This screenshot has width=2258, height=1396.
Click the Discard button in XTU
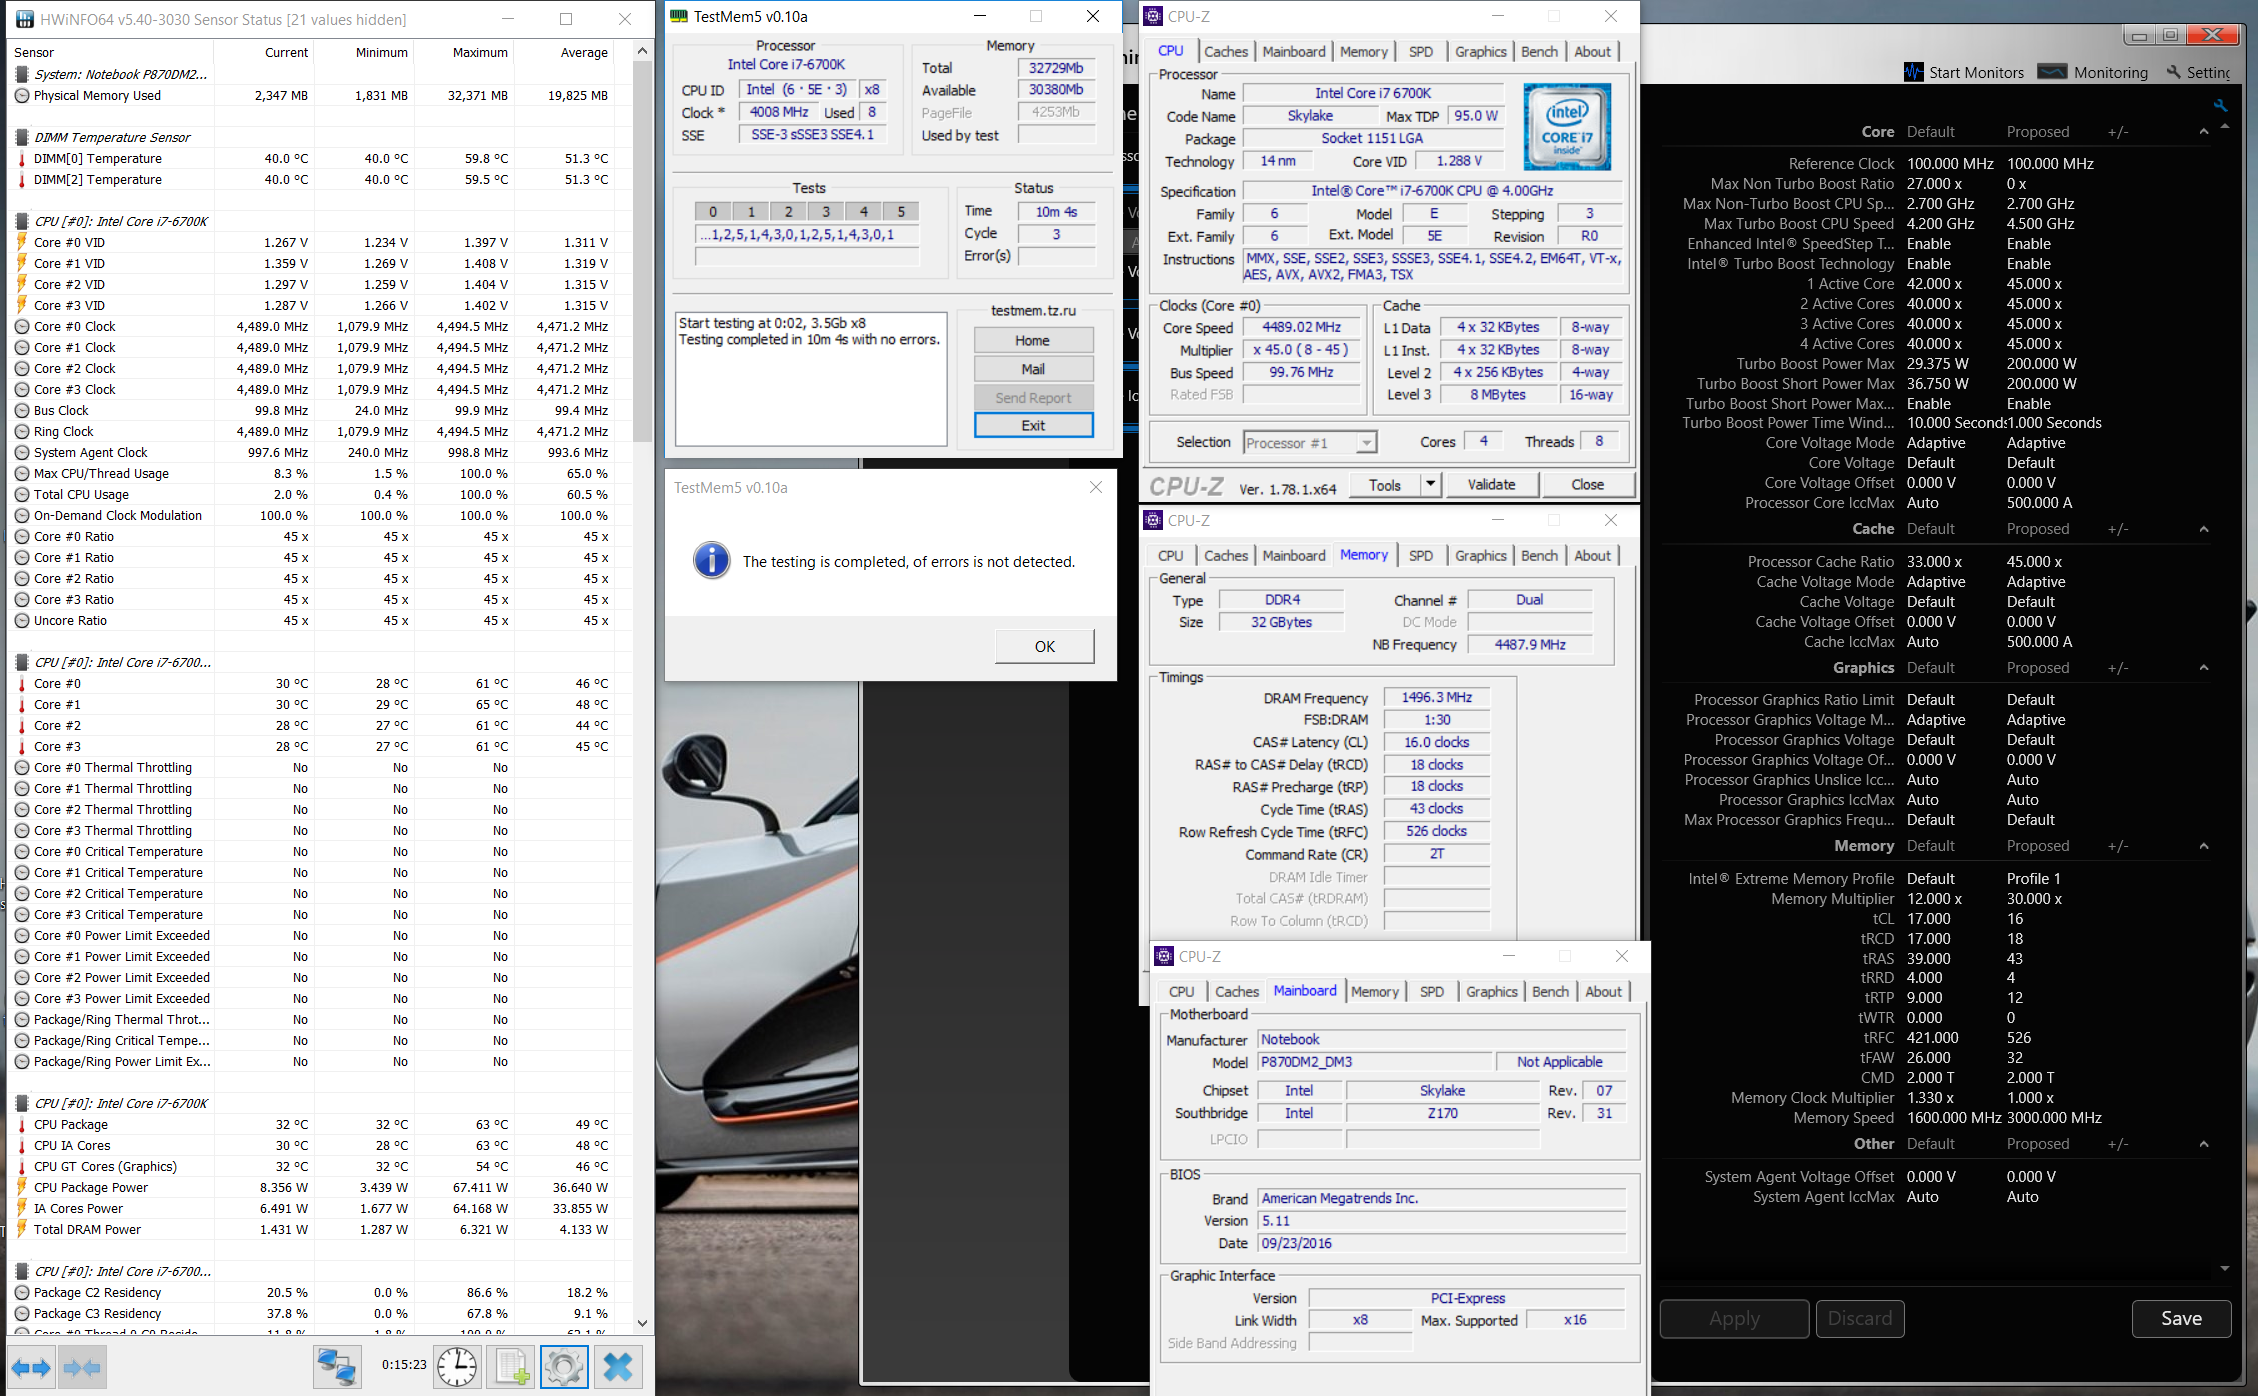1860,1318
